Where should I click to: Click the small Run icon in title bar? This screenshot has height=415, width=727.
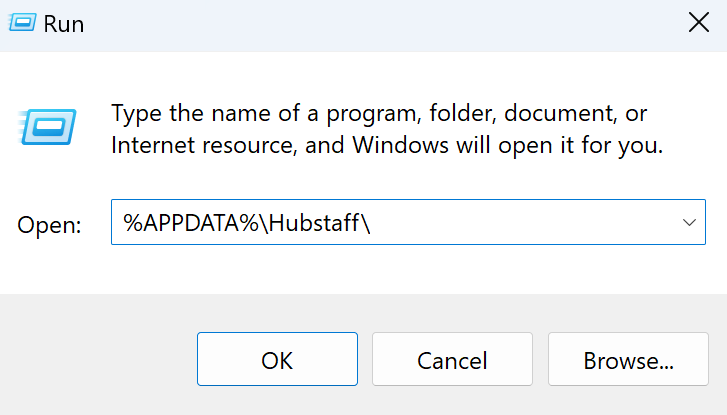coord(22,22)
